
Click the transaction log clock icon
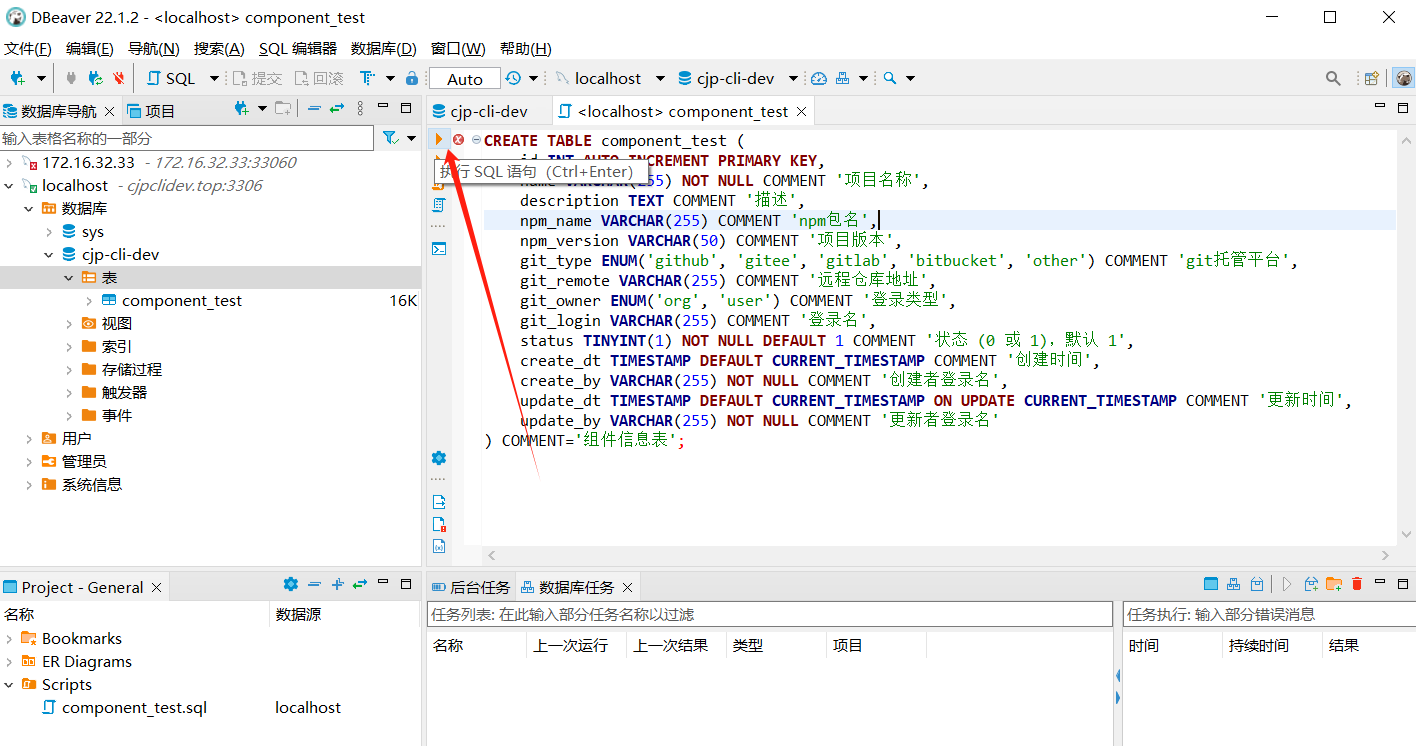pyautogui.click(x=513, y=78)
